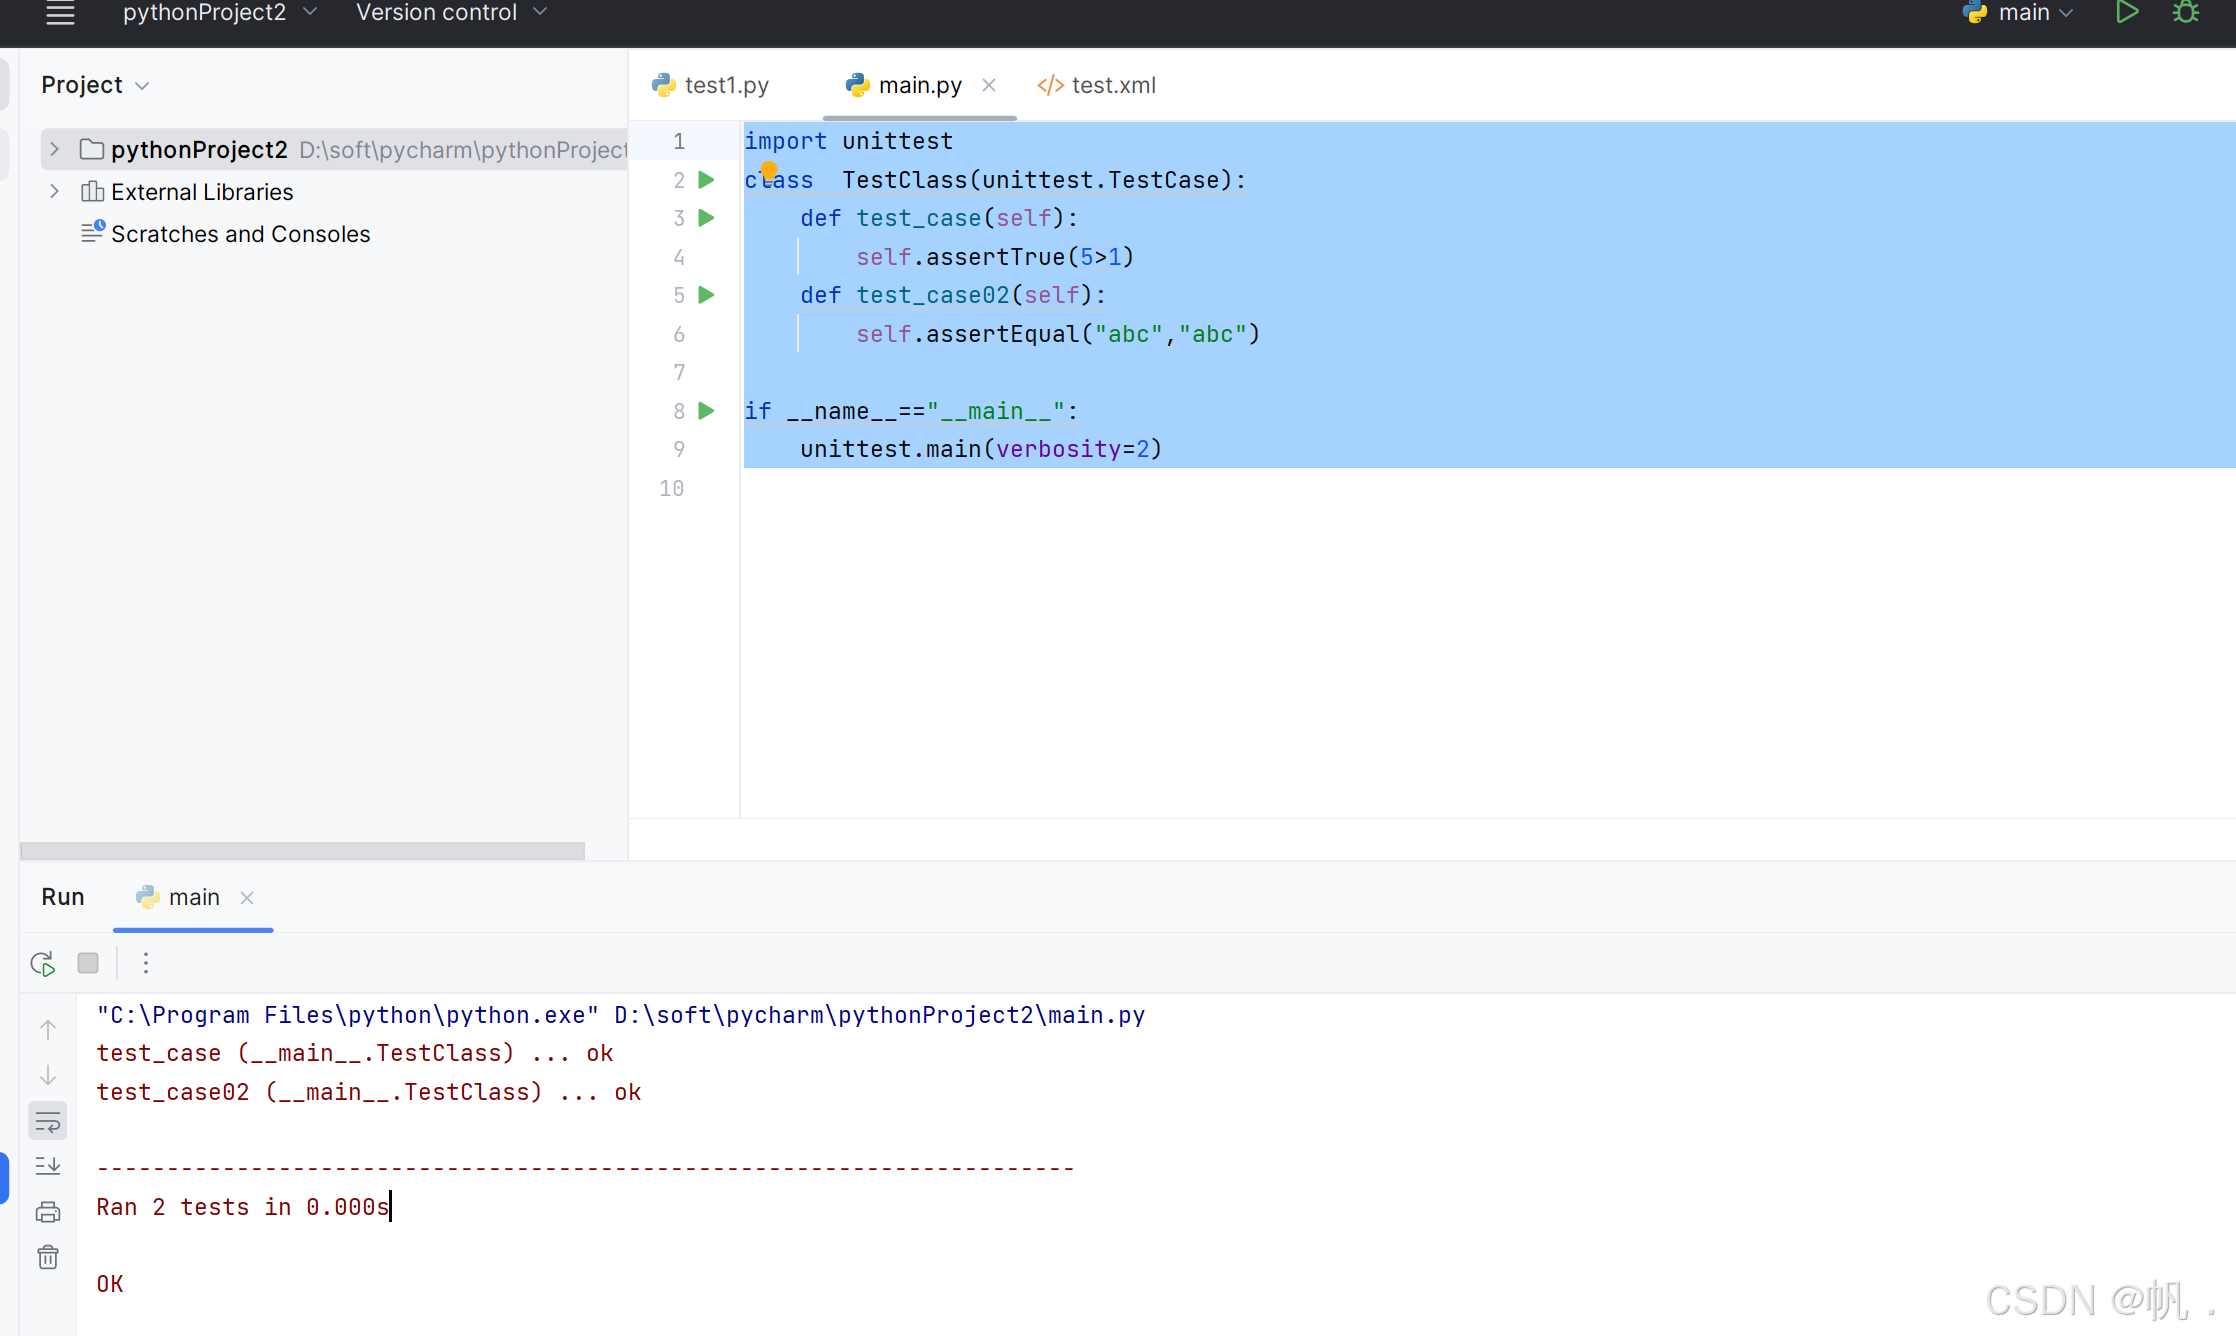Toggle soft-wrap in console output
Image resolution: width=2236 pixels, height=1336 pixels.
47,1120
